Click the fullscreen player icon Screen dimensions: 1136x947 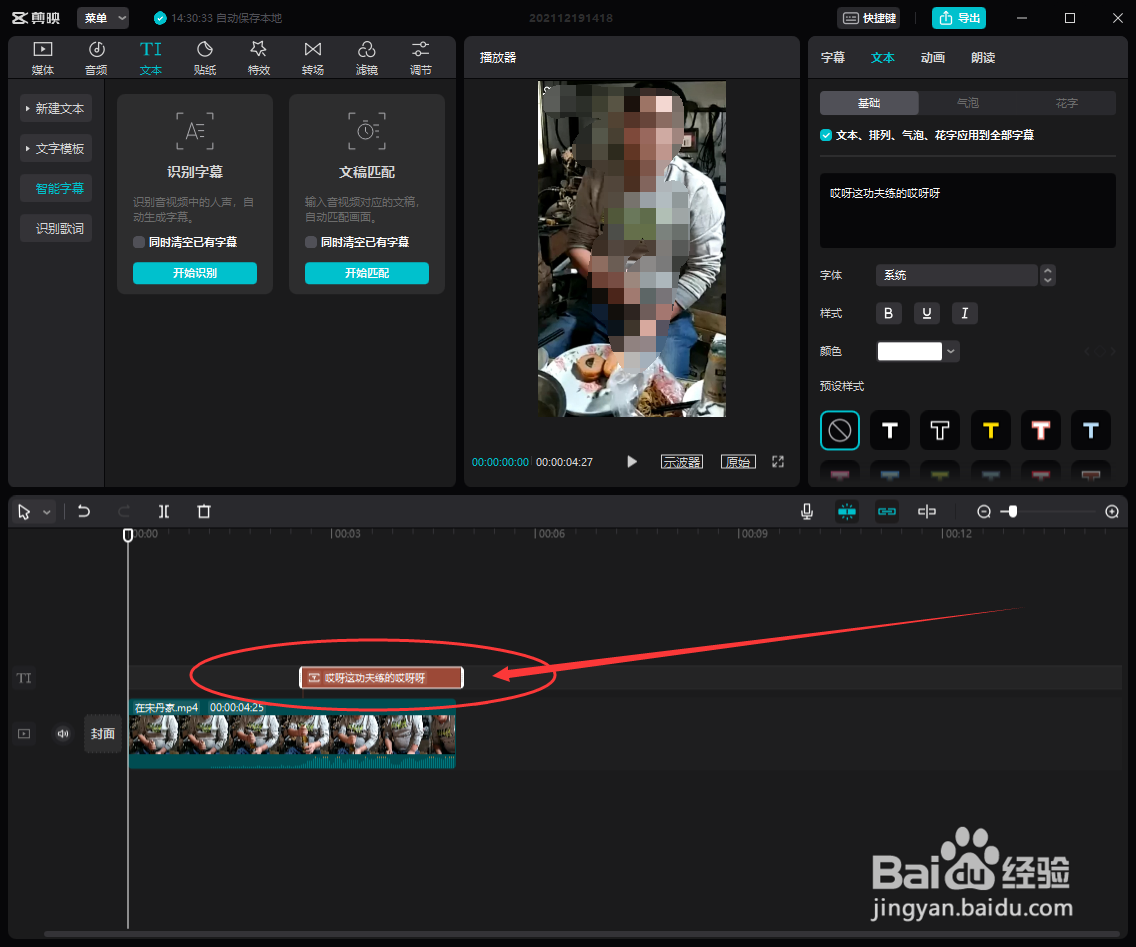pyautogui.click(x=778, y=462)
